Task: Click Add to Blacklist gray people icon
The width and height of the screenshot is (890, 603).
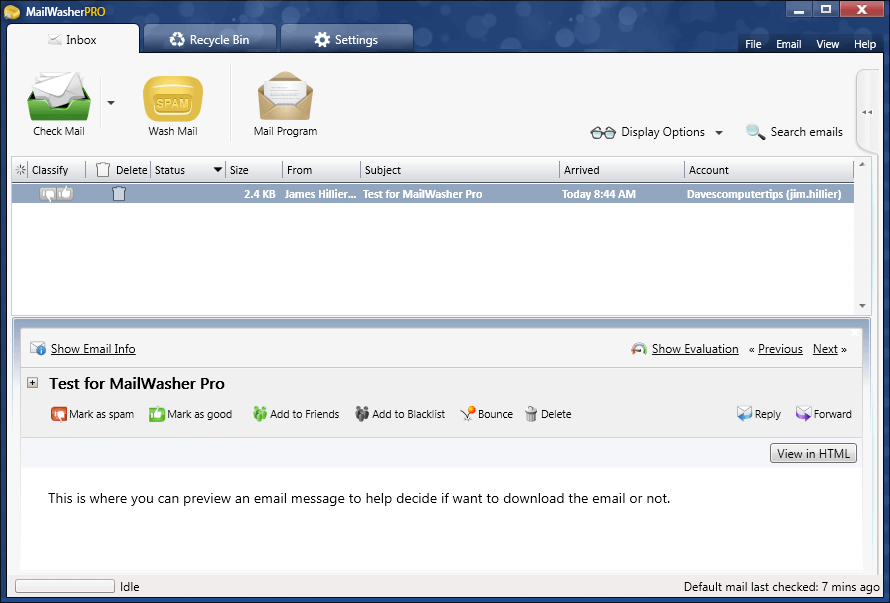Action: pyautogui.click(x=362, y=414)
